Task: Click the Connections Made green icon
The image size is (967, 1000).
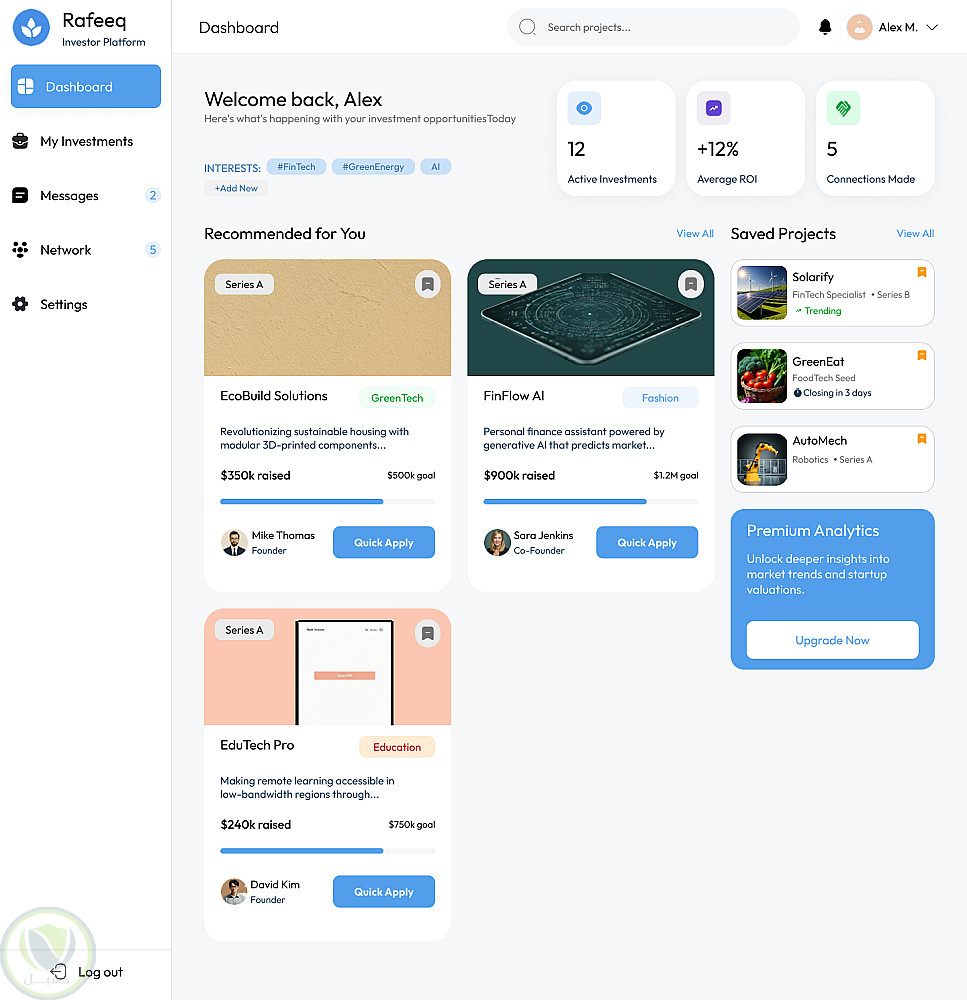Action: (x=843, y=108)
